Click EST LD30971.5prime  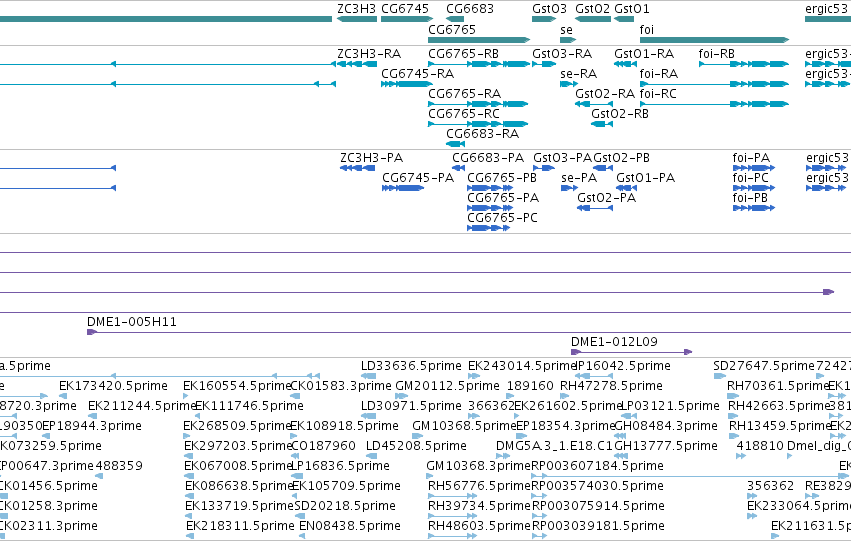click(411, 406)
